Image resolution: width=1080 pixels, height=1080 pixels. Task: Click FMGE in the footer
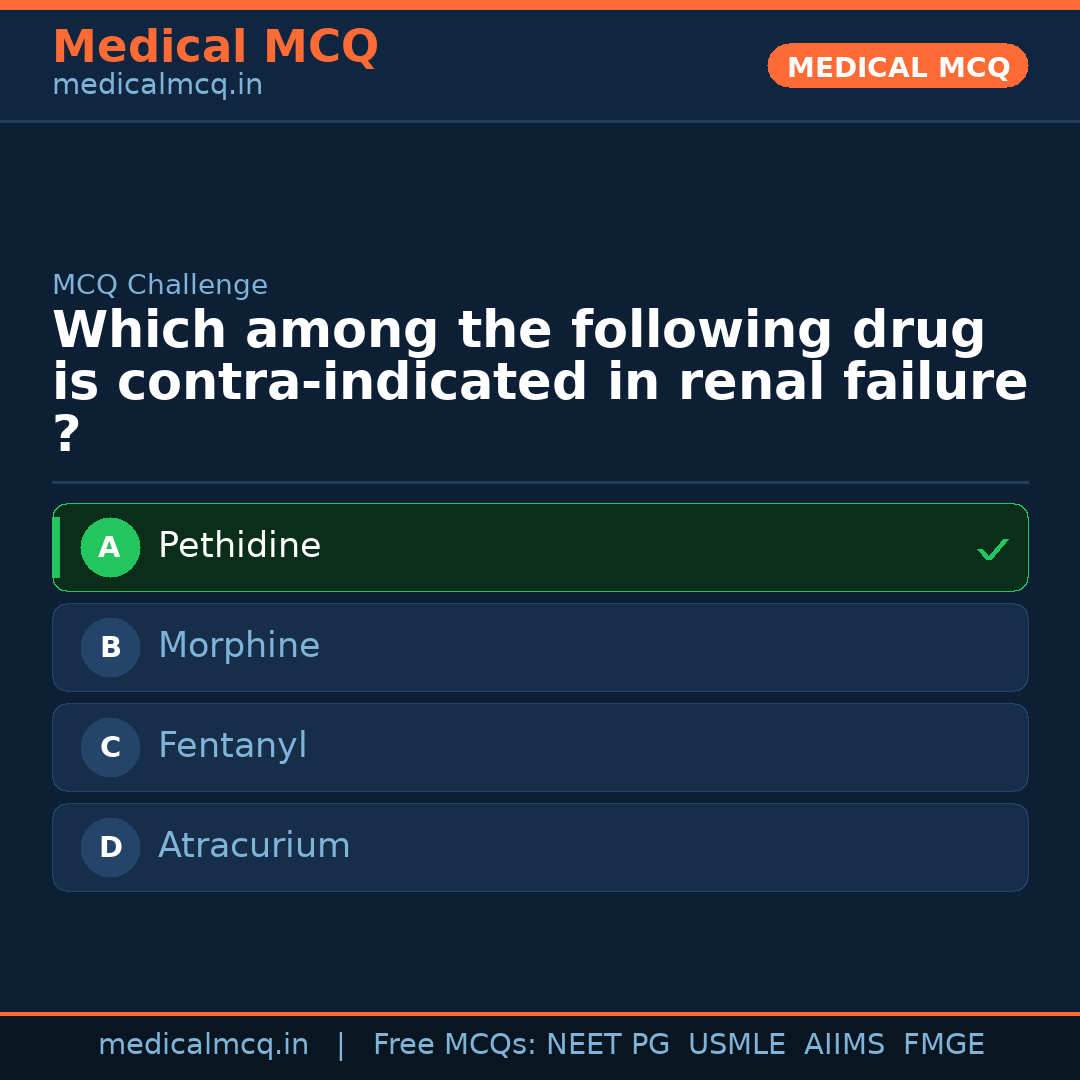pyautogui.click(x=943, y=1045)
